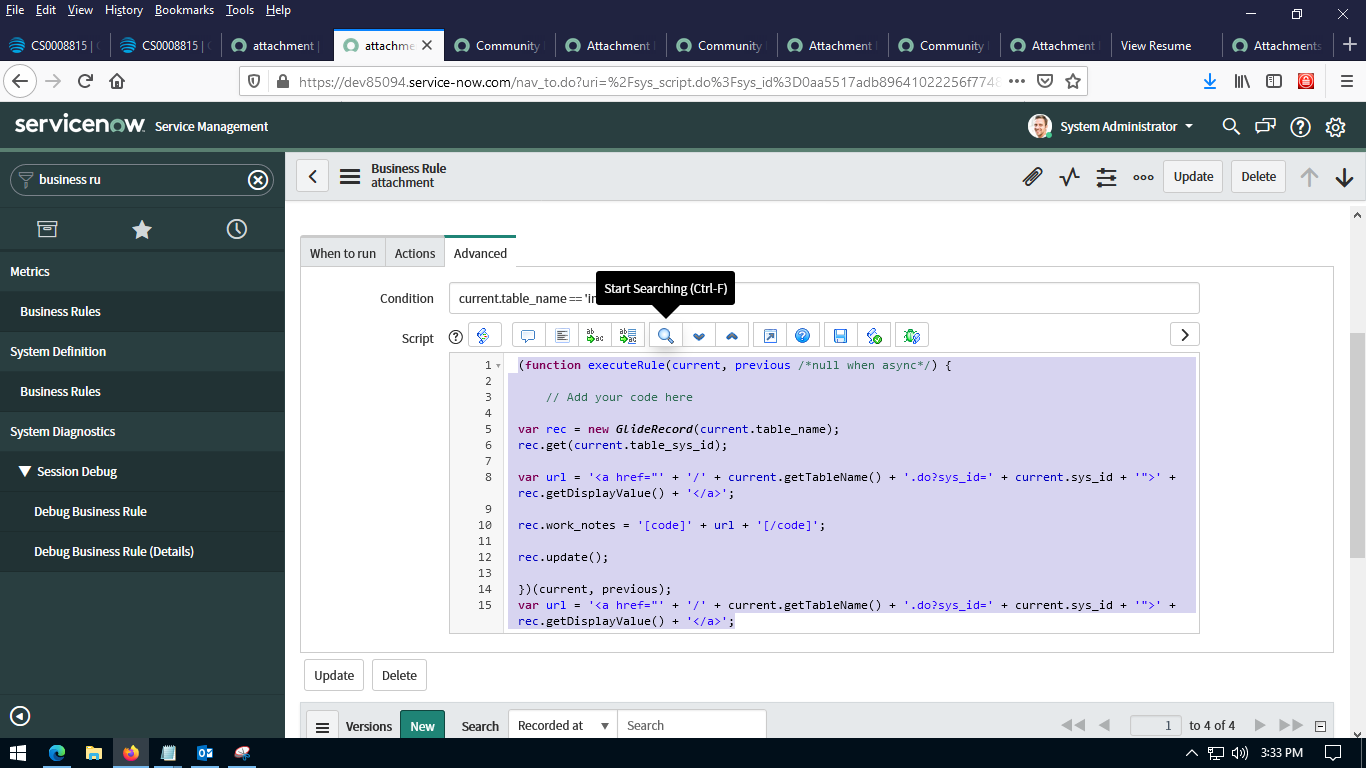Click Versions page number field
The width and height of the screenshot is (1366, 768).
[x=1156, y=726]
